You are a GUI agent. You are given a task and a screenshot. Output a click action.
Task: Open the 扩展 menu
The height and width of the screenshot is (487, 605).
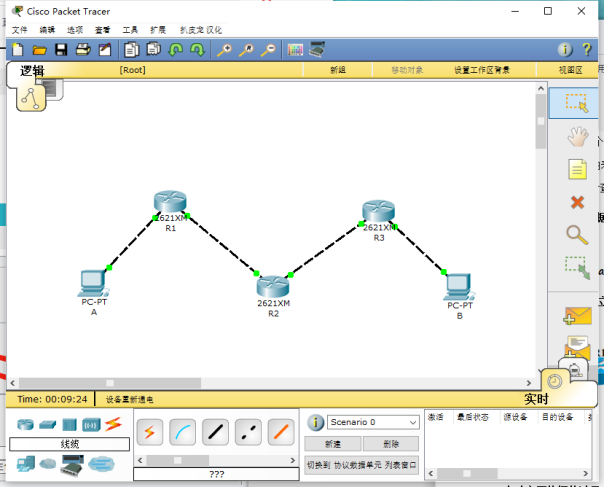pyautogui.click(x=158, y=30)
